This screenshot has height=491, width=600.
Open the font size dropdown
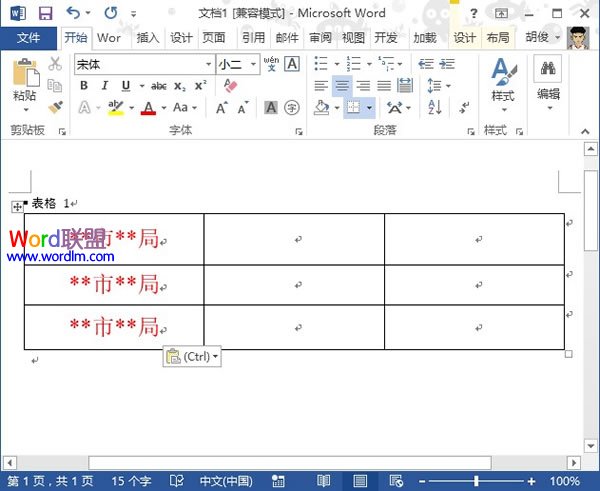tap(254, 64)
